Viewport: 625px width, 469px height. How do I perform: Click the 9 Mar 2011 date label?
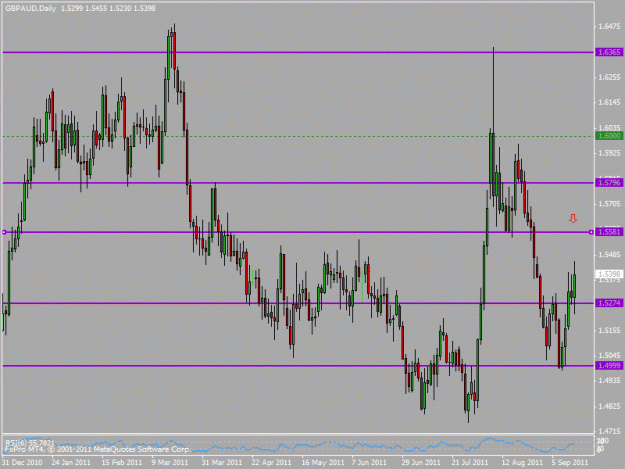[169, 462]
